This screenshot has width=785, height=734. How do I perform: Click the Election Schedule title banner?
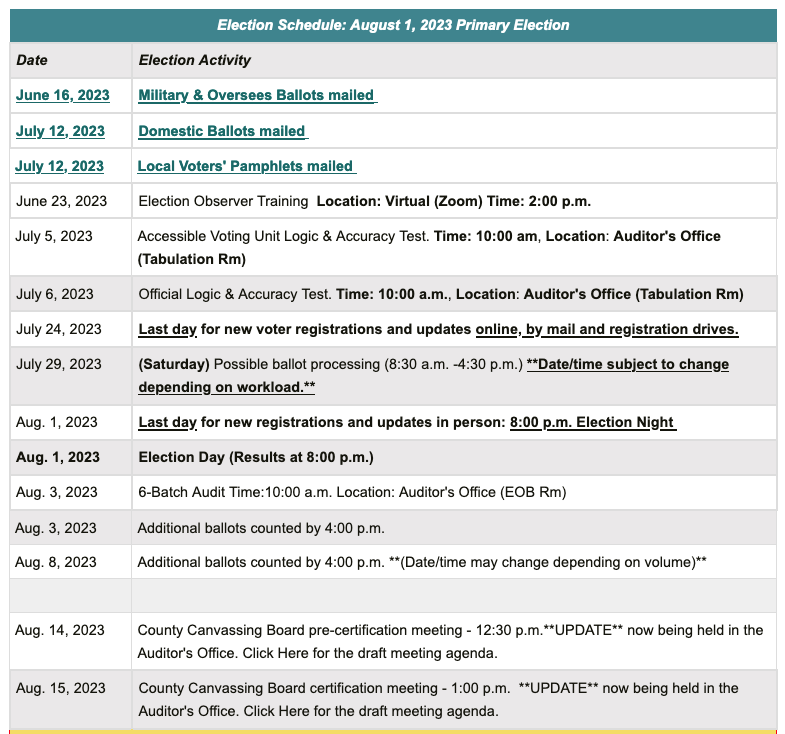click(x=393, y=25)
